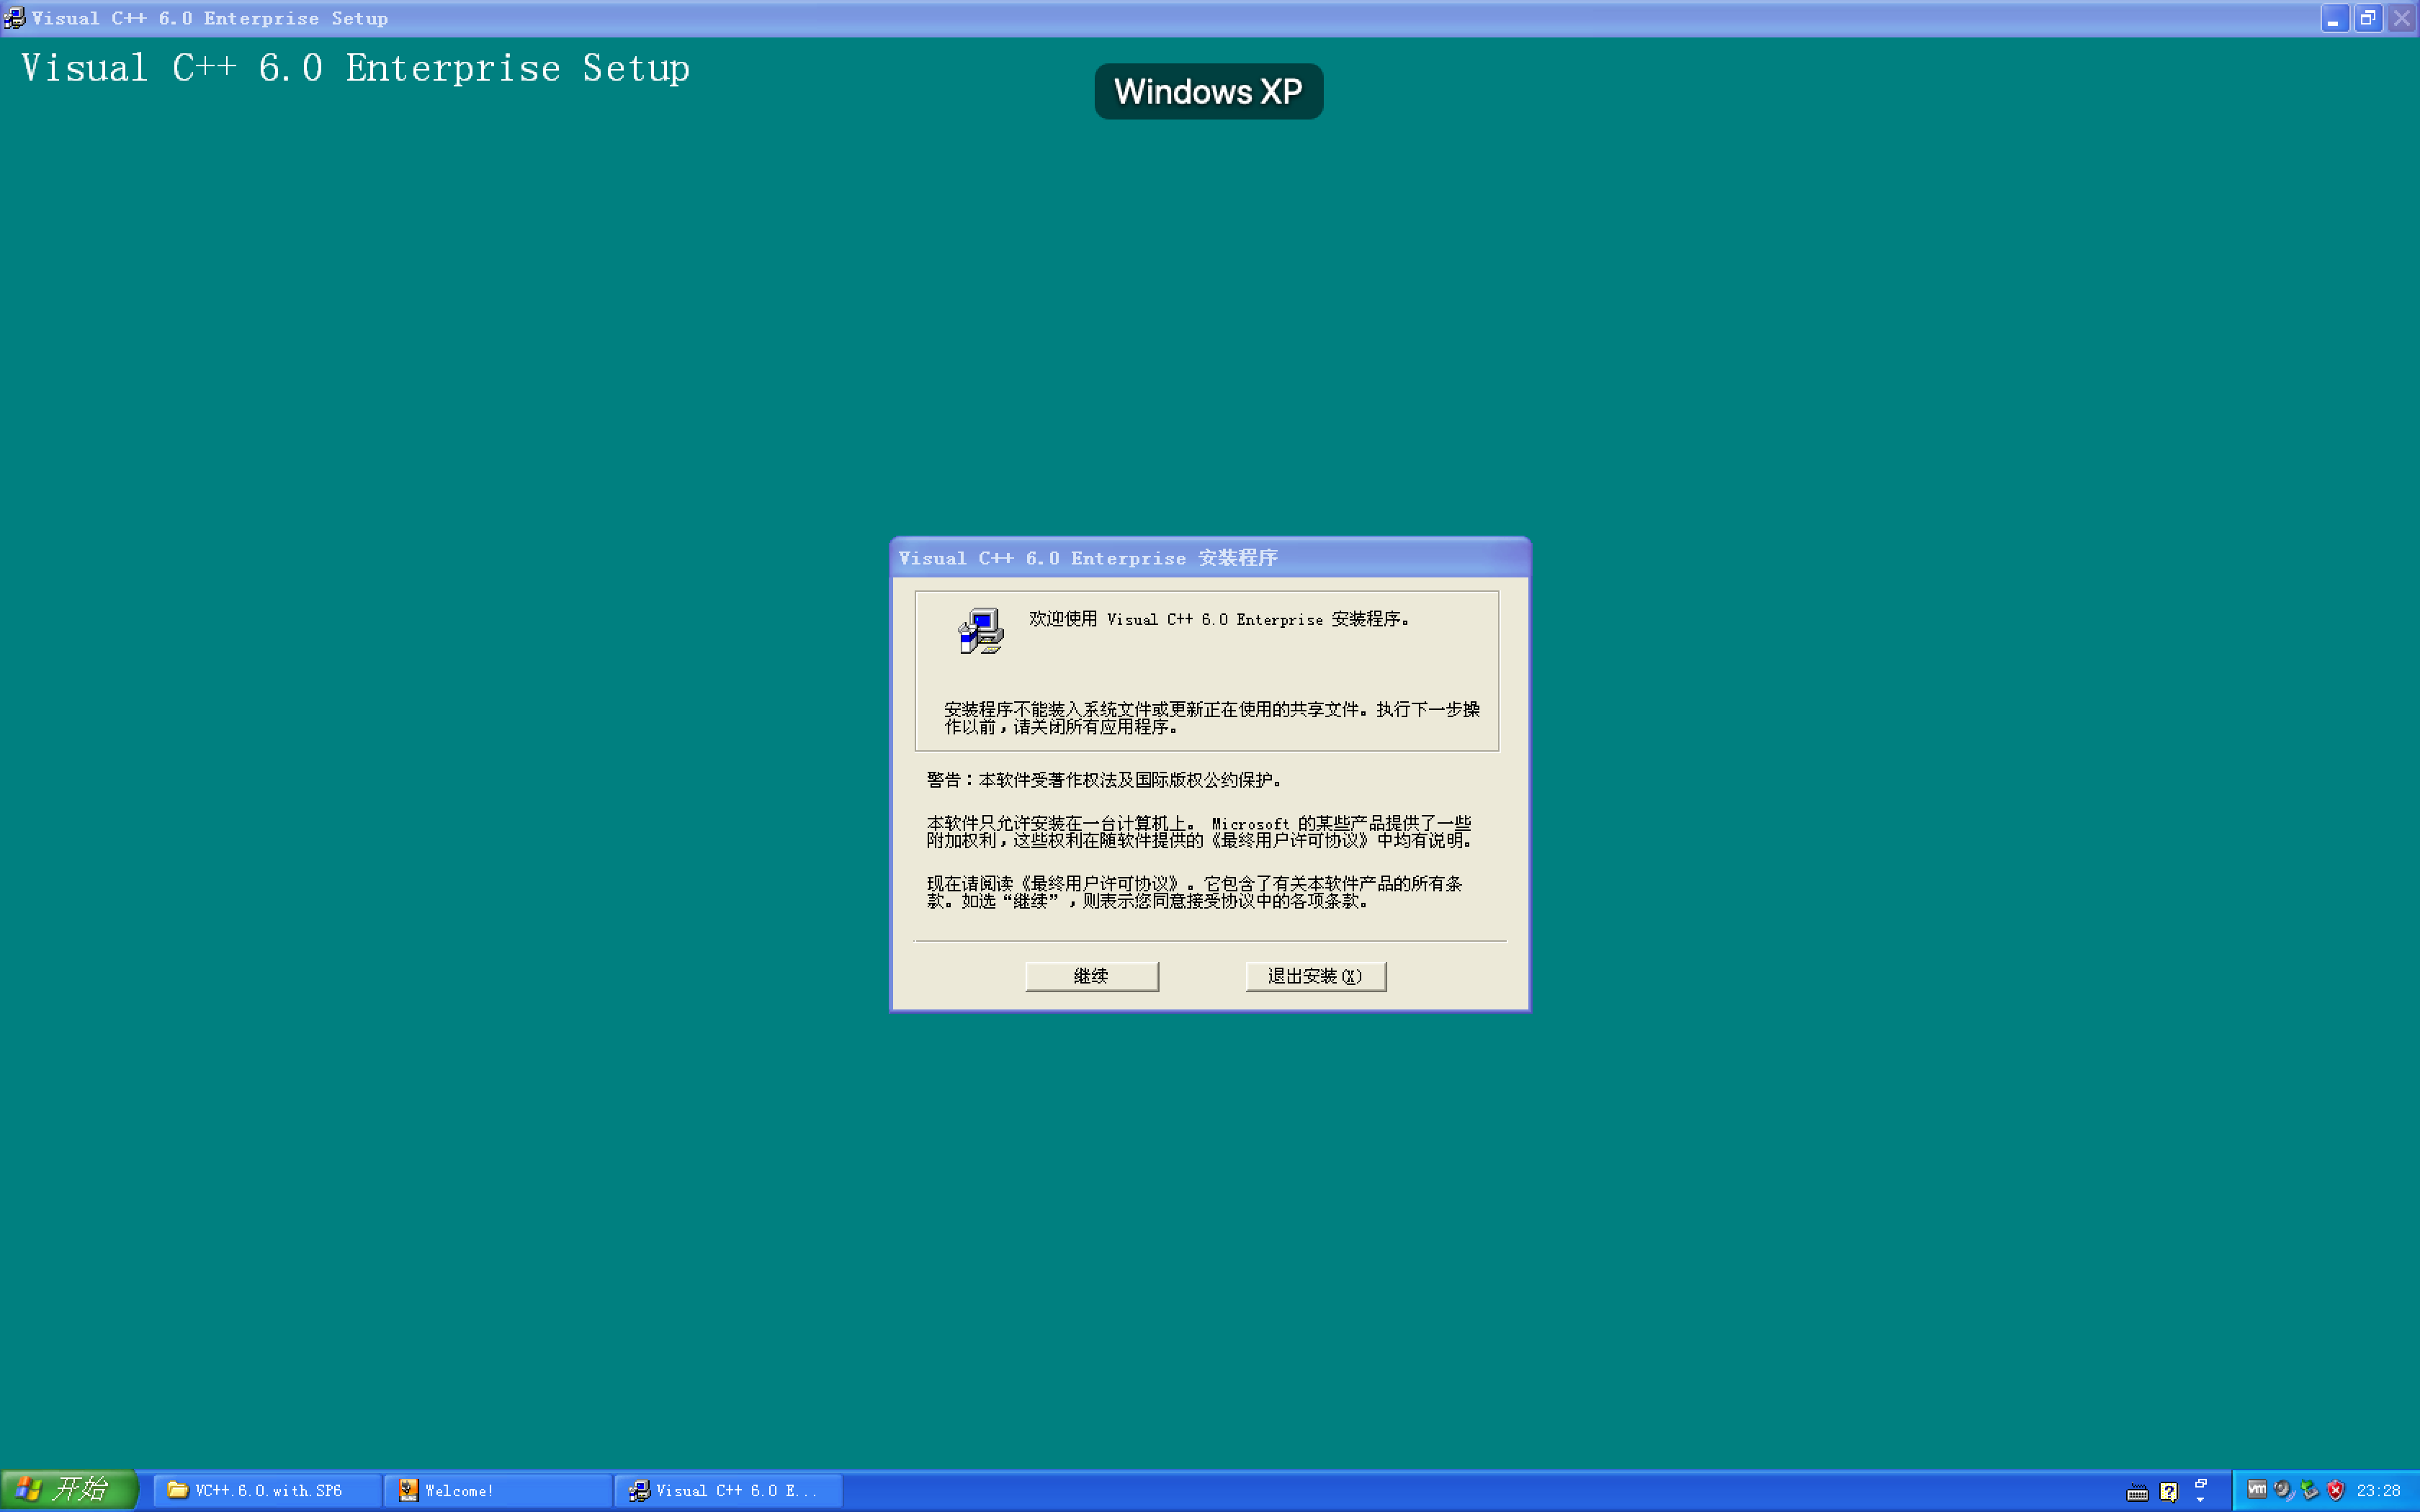
Task: Click the system clock showing 23:28
Action: (x=2378, y=1490)
